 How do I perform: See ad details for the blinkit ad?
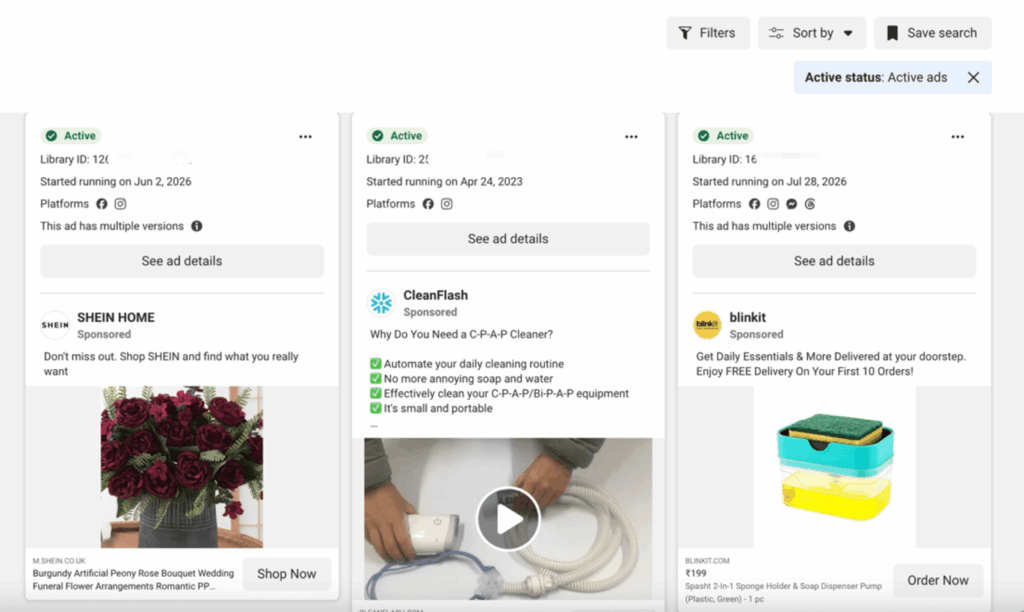tap(834, 261)
